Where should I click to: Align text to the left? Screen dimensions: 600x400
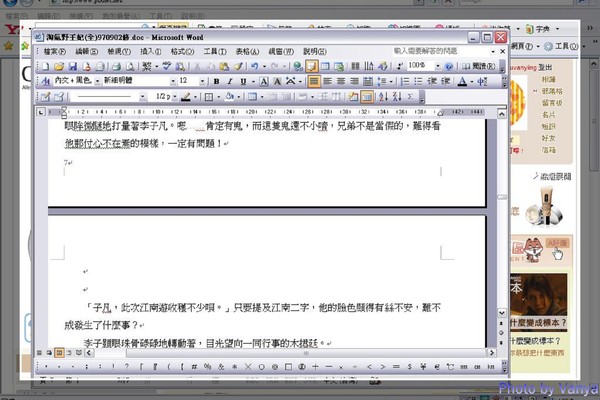(x=328, y=81)
